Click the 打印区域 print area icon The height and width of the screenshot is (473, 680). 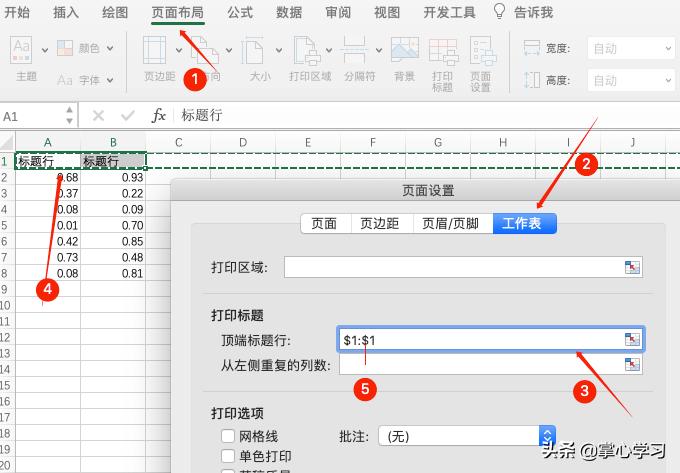pos(306,51)
